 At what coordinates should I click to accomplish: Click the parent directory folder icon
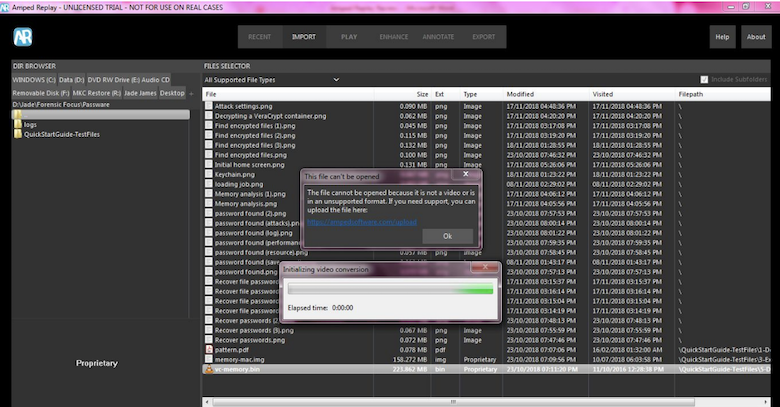pyautogui.click(x=18, y=115)
